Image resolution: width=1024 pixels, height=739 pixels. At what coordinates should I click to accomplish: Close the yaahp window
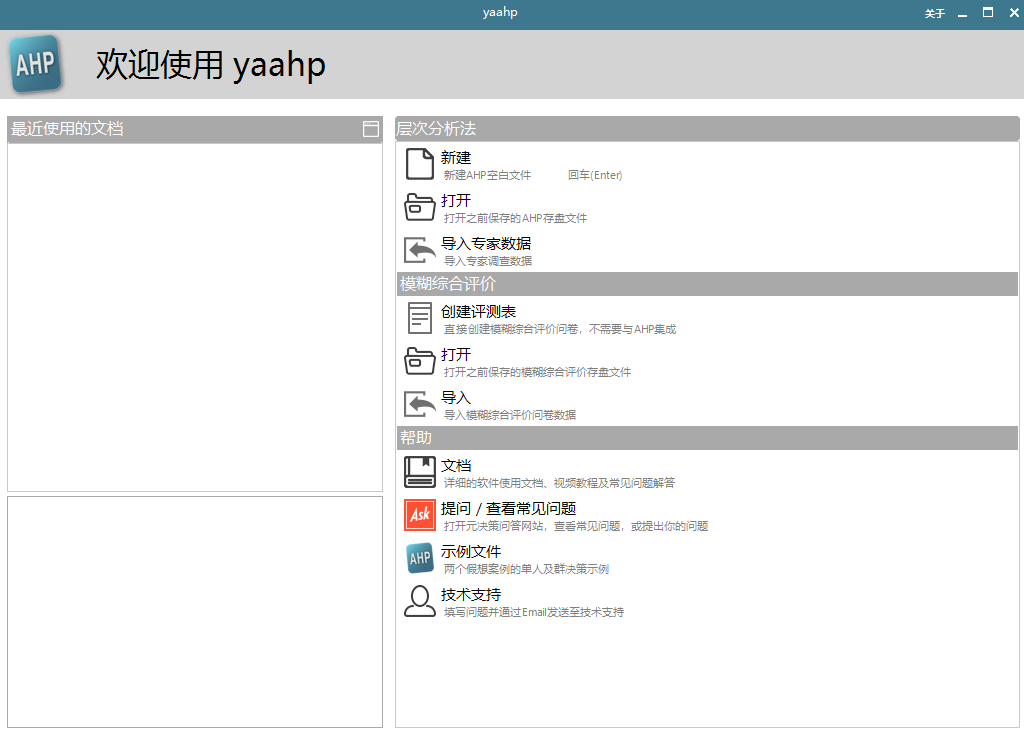pos(1014,13)
